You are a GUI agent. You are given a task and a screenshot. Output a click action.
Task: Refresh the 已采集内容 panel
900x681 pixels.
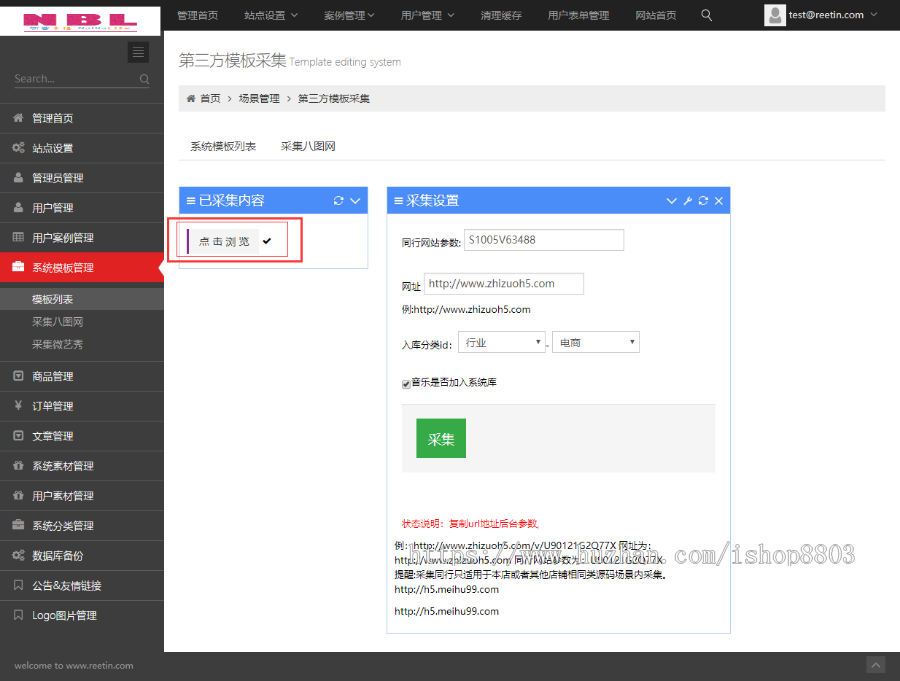[338, 200]
